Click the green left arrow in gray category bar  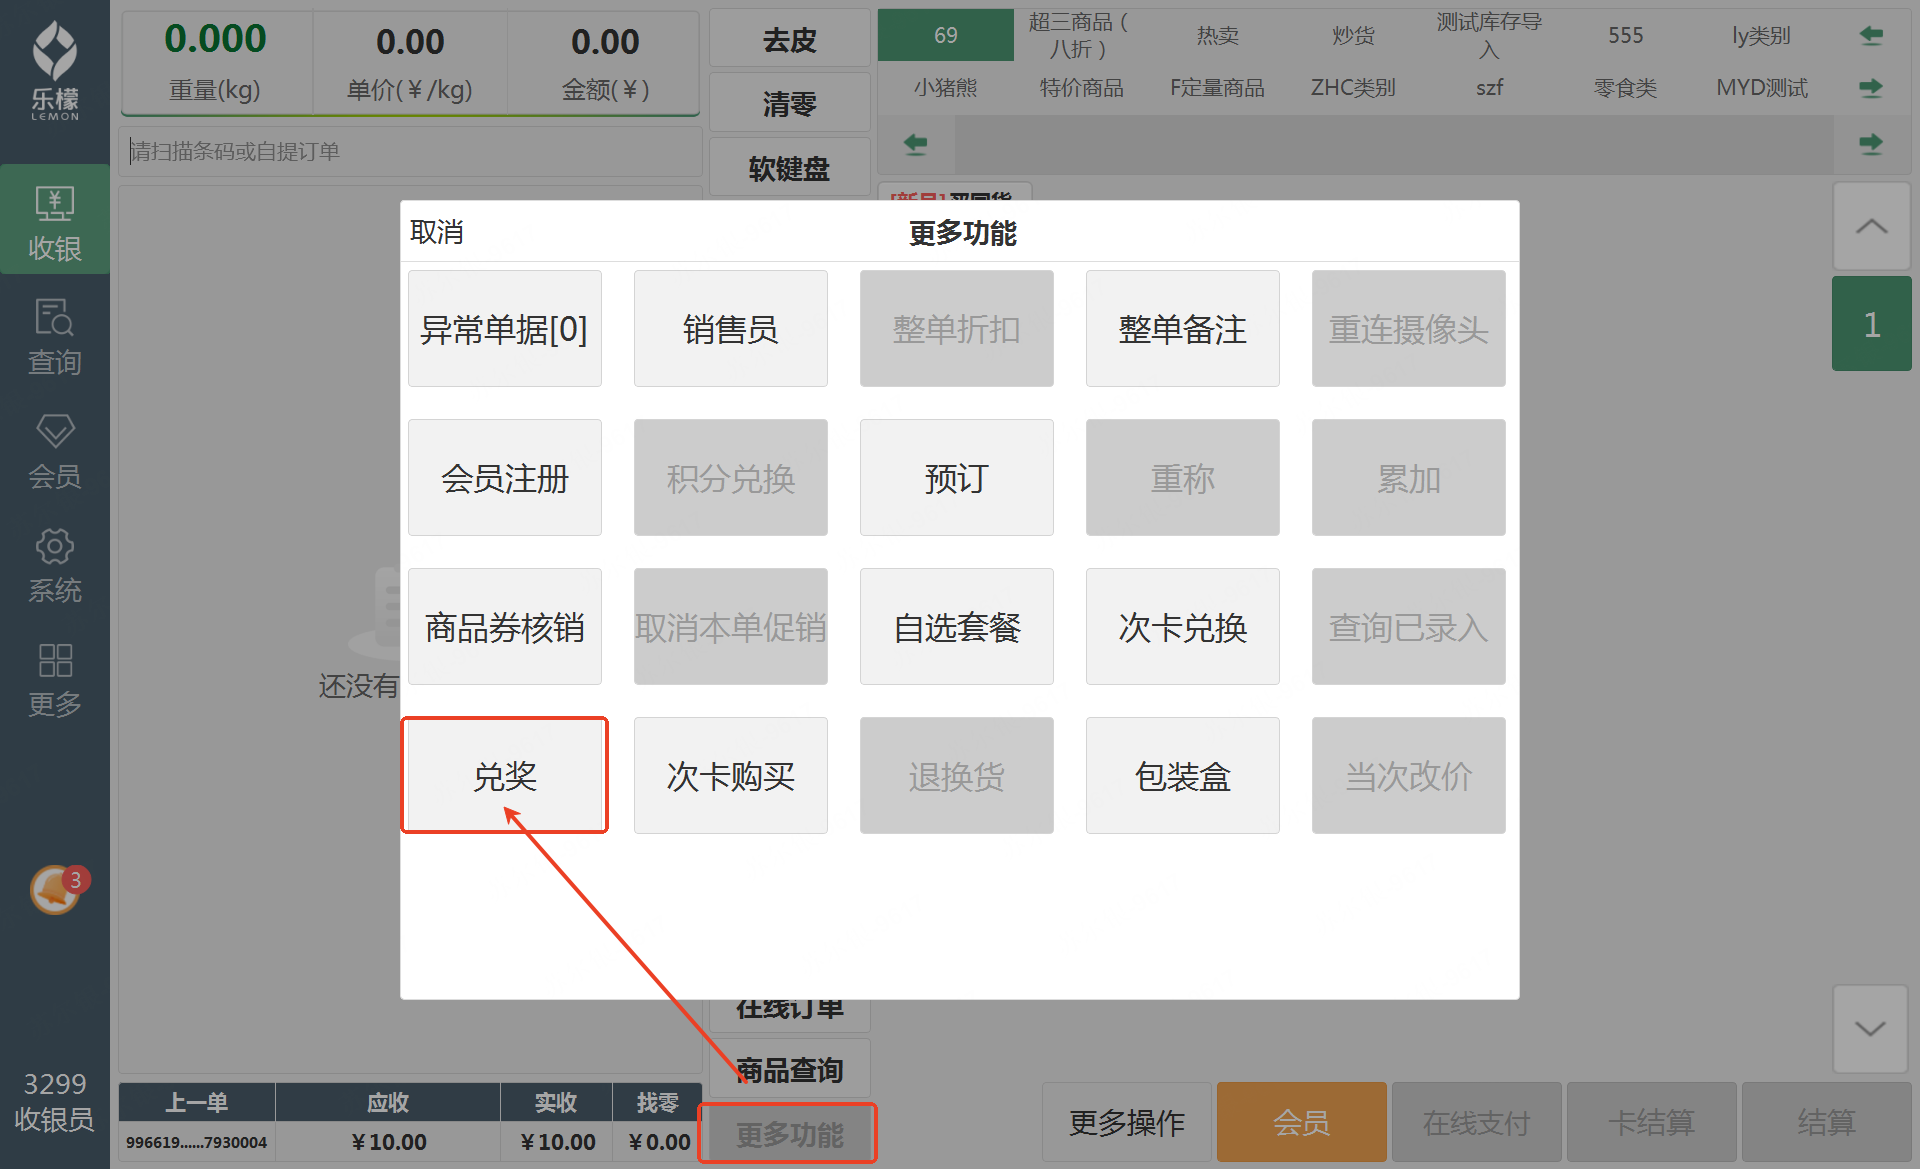click(915, 144)
